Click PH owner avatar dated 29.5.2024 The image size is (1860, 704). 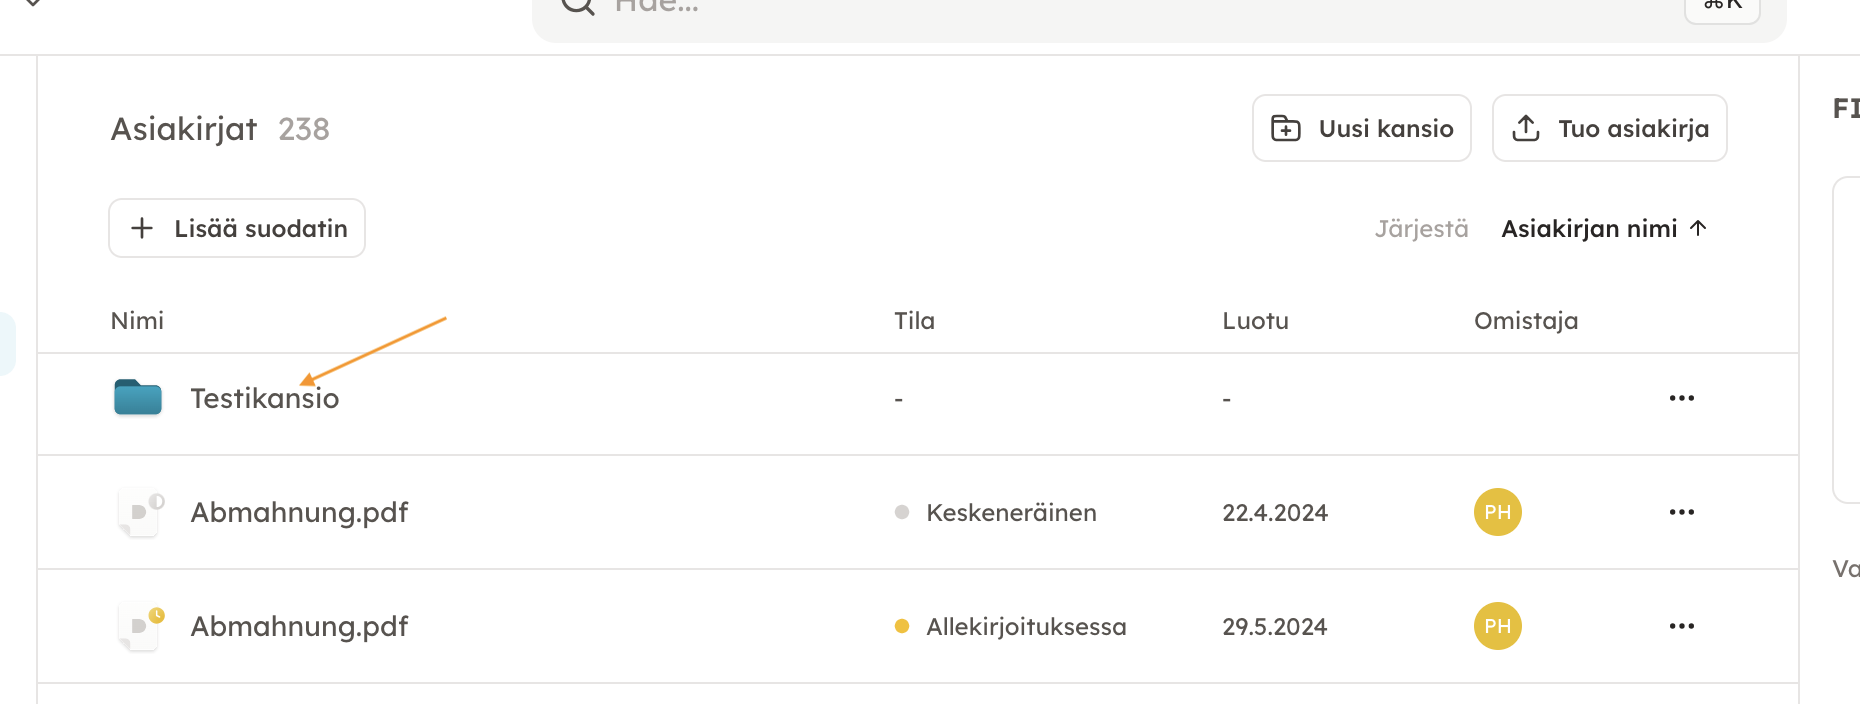click(x=1497, y=626)
